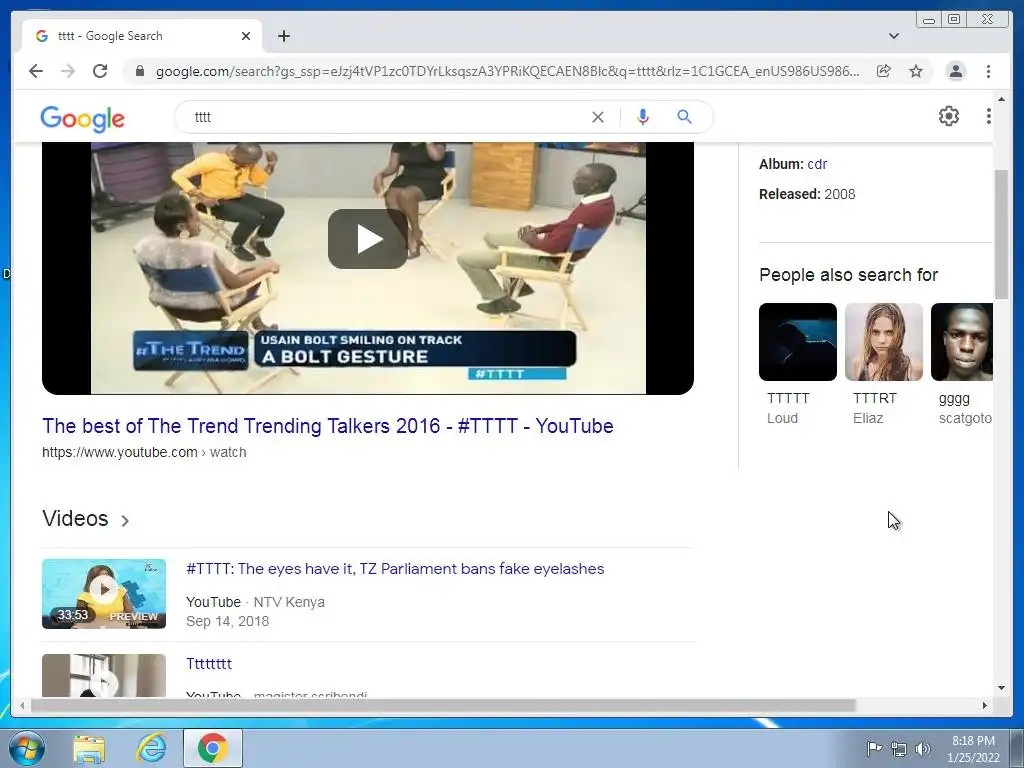Open 'The best of The Trend Trending Talkers 2016' link
This screenshot has height=768, width=1024.
(328, 426)
